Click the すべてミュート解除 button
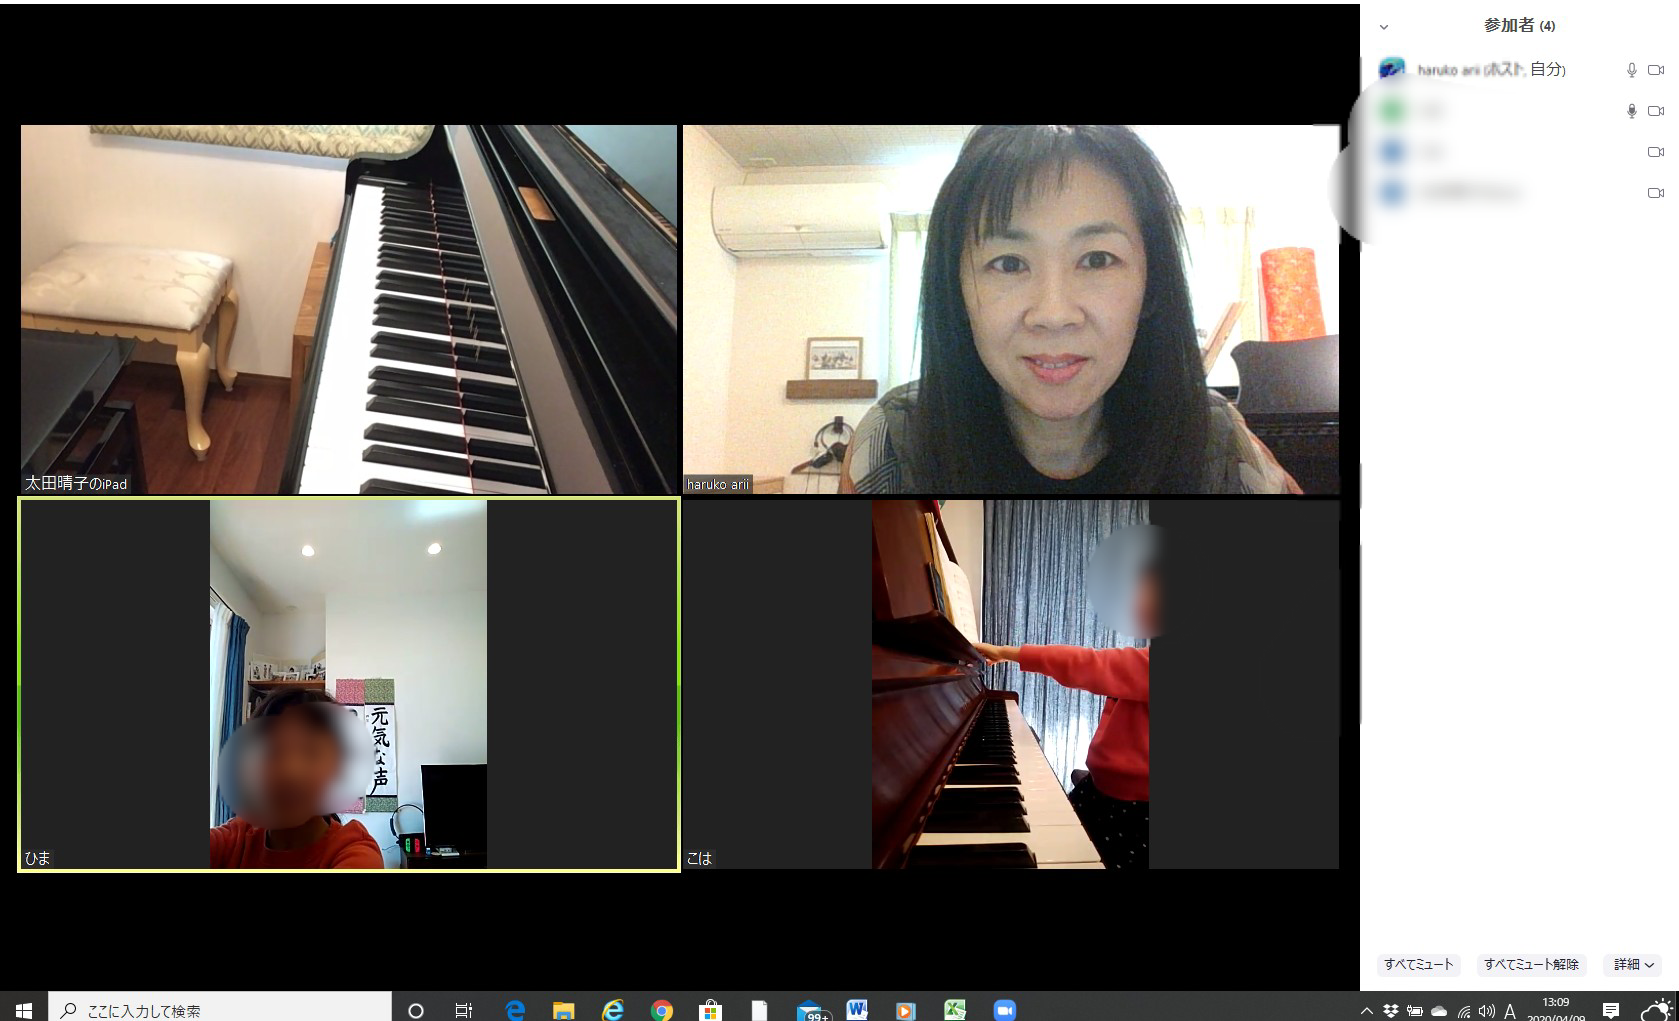This screenshot has height=1021, width=1679. coord(1530,964)
